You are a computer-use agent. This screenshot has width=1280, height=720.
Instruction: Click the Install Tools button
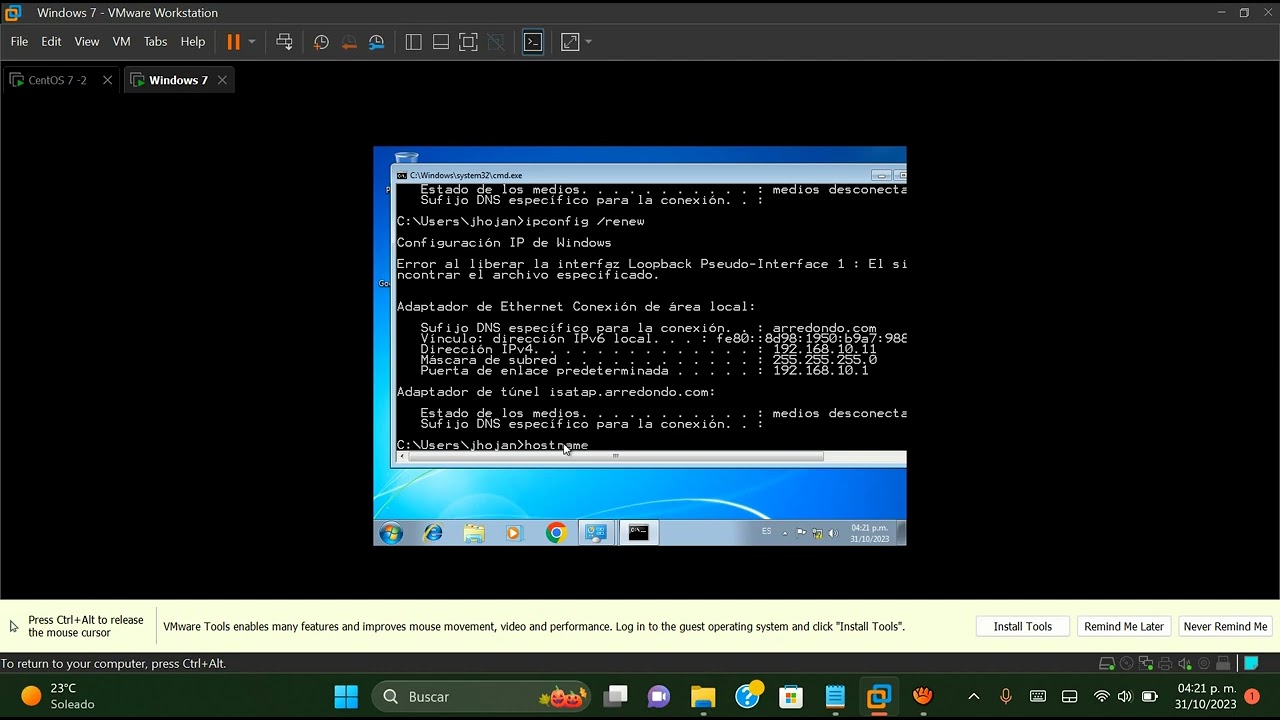tap(1022, 626)
